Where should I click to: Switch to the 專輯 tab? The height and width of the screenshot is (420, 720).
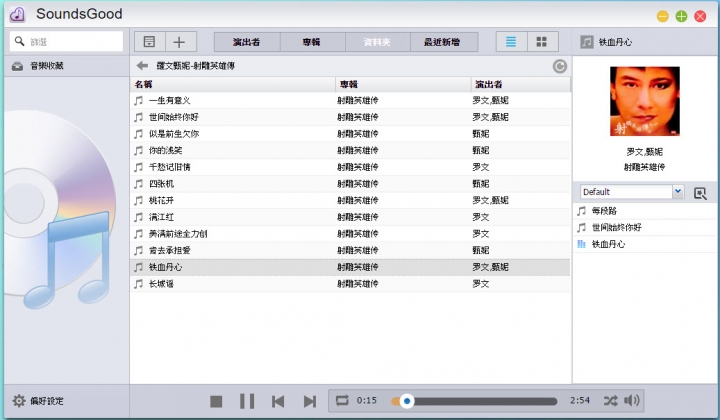click(312, 42)
